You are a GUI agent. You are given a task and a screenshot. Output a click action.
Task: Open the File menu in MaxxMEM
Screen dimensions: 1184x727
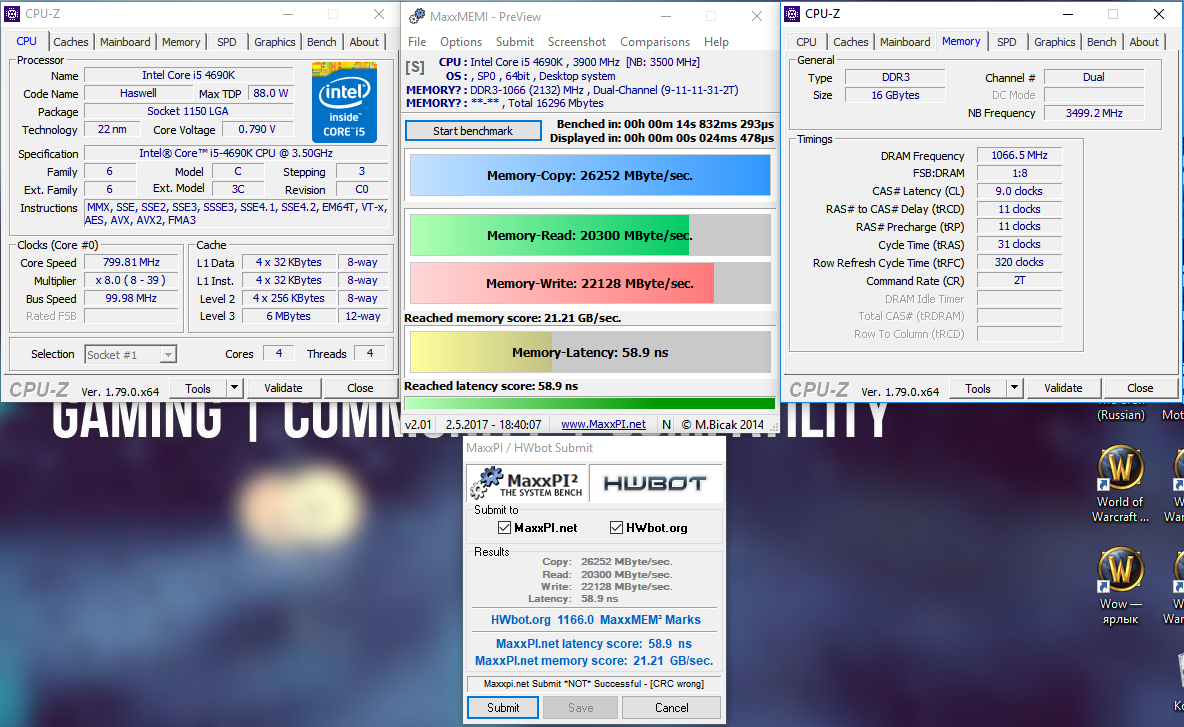pos(417,42)
